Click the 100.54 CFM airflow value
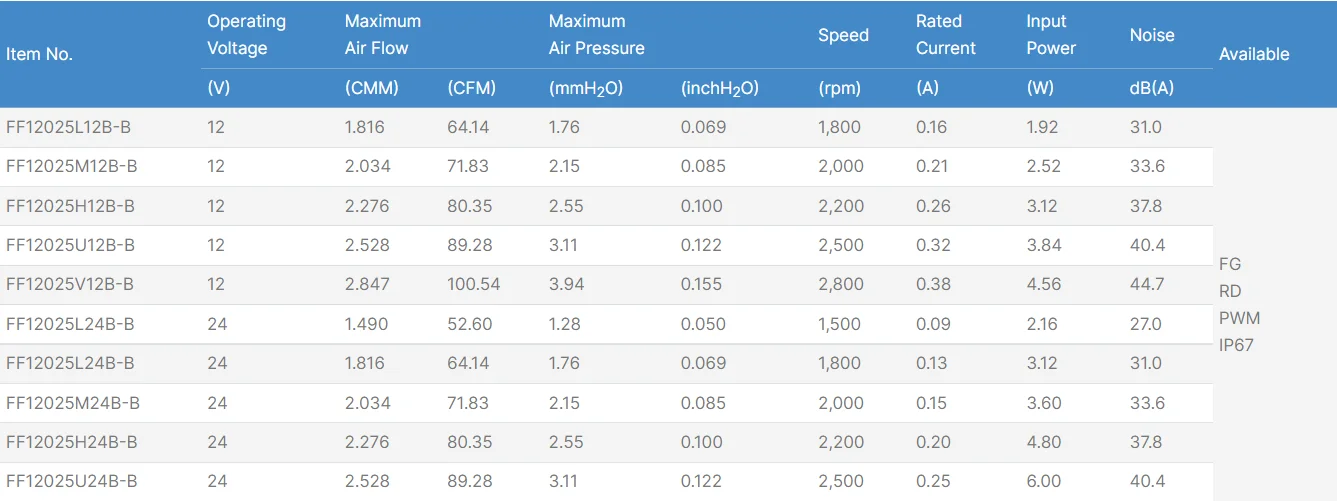1337x501 pixels. click(x=474, y=284)
